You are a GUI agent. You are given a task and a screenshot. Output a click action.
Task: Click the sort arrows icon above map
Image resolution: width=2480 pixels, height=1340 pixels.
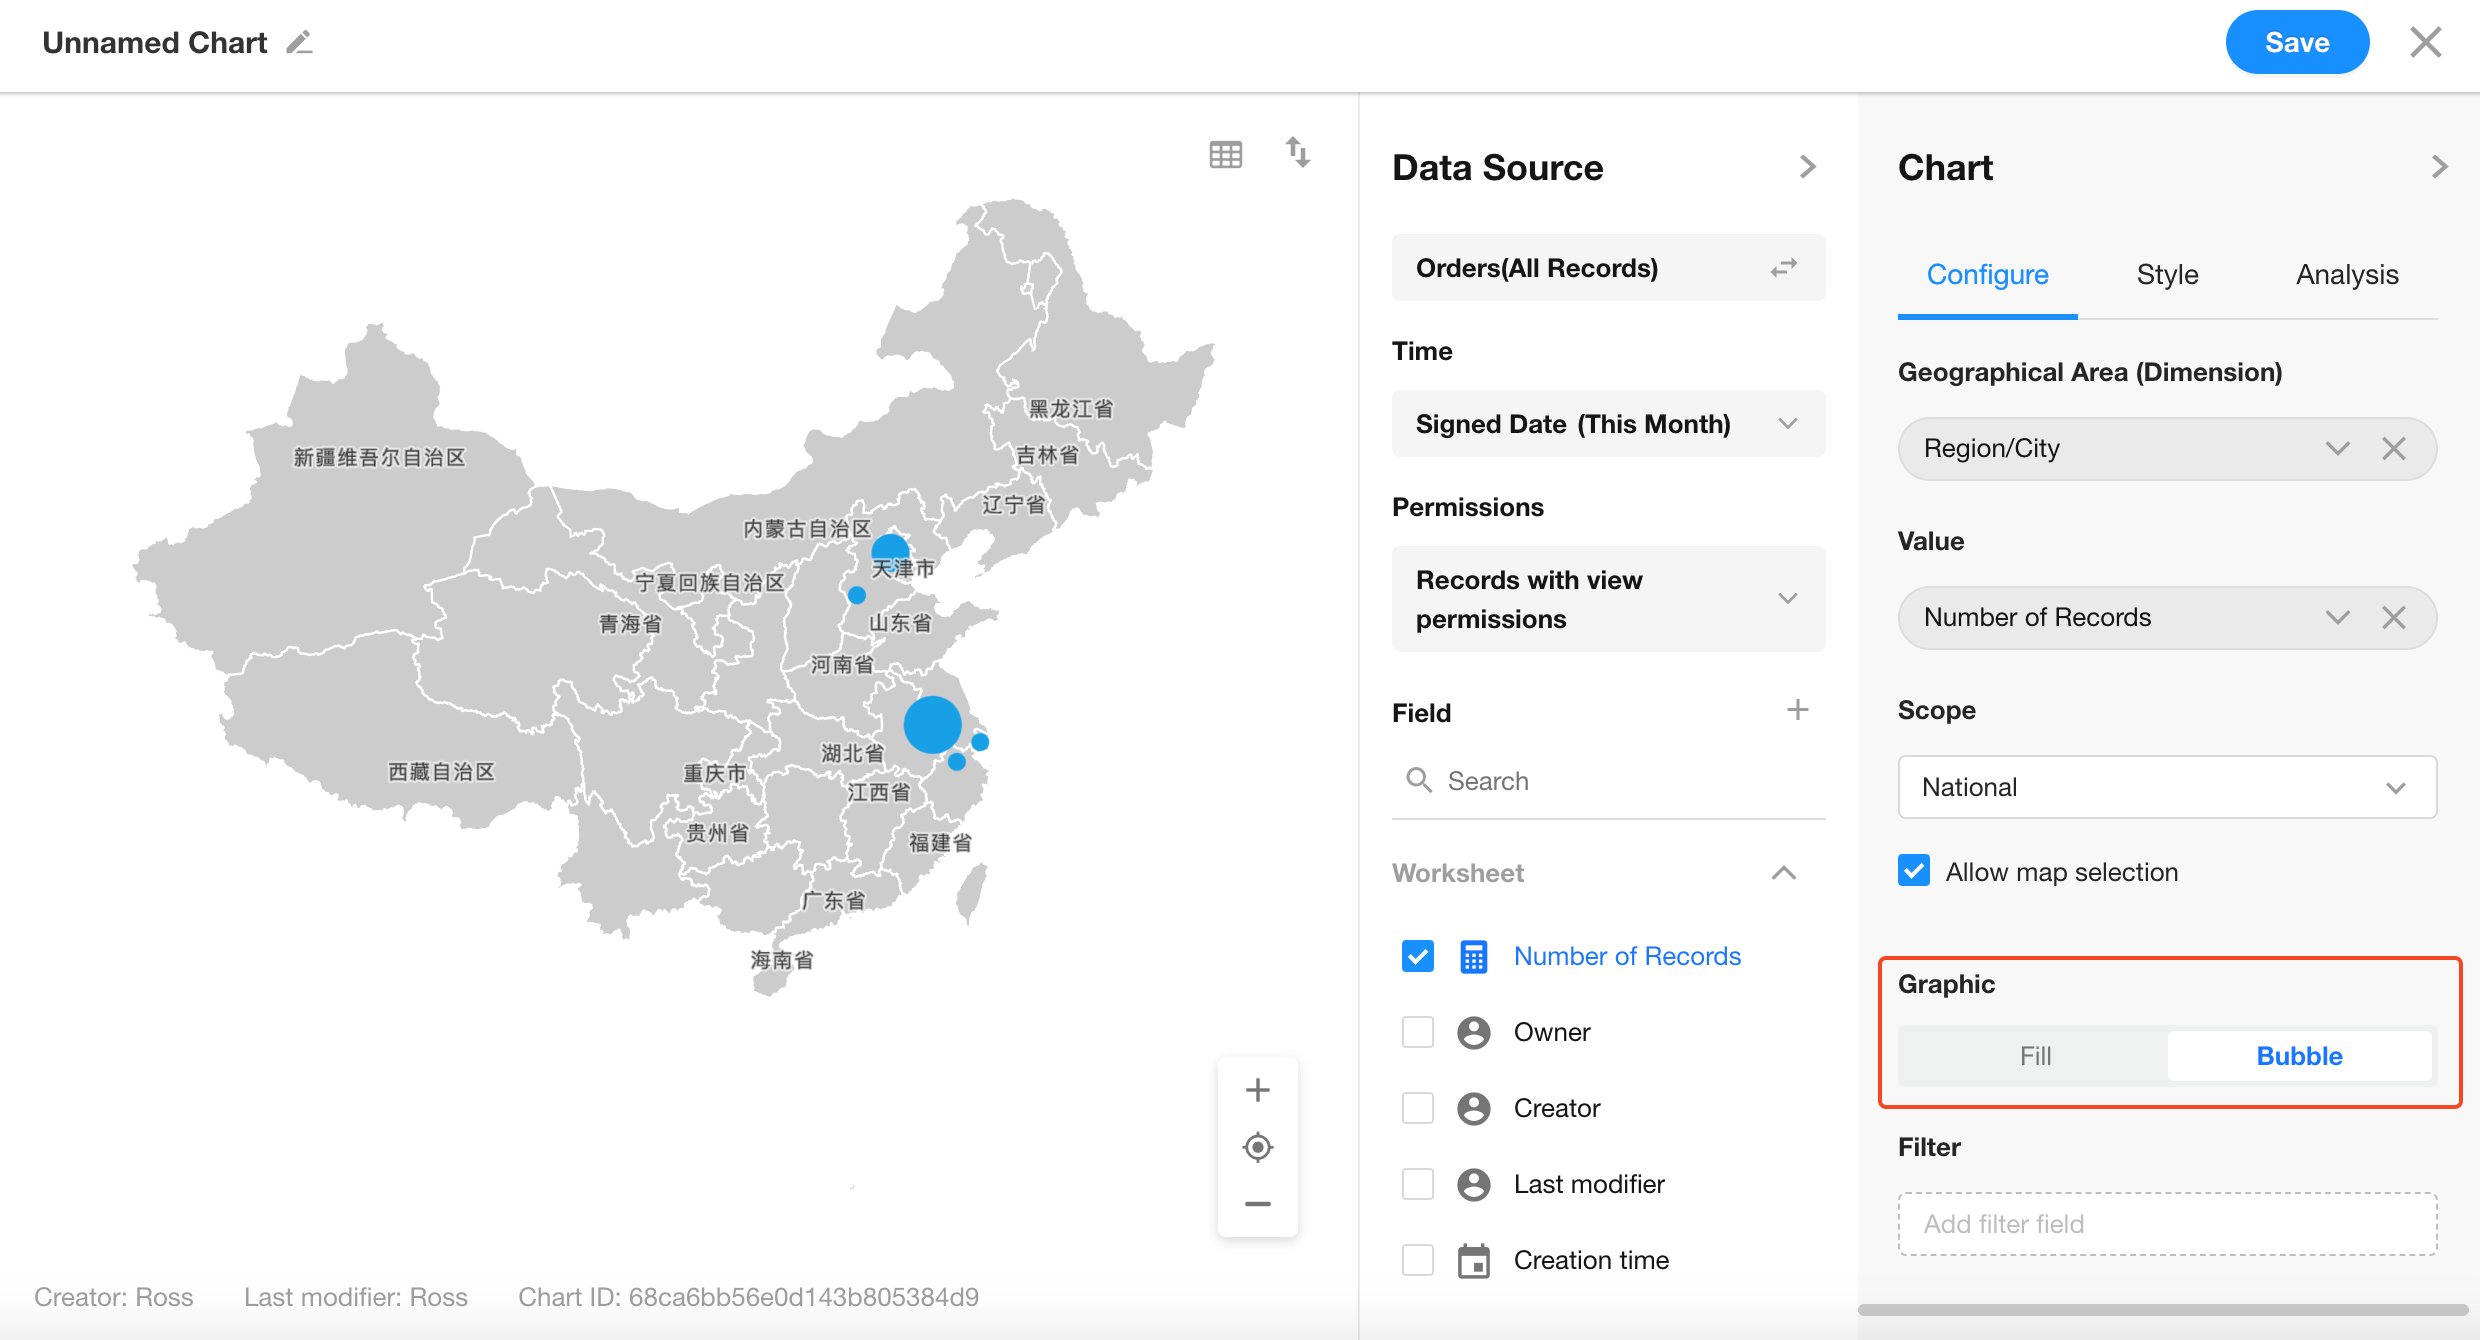[1297, 152]
